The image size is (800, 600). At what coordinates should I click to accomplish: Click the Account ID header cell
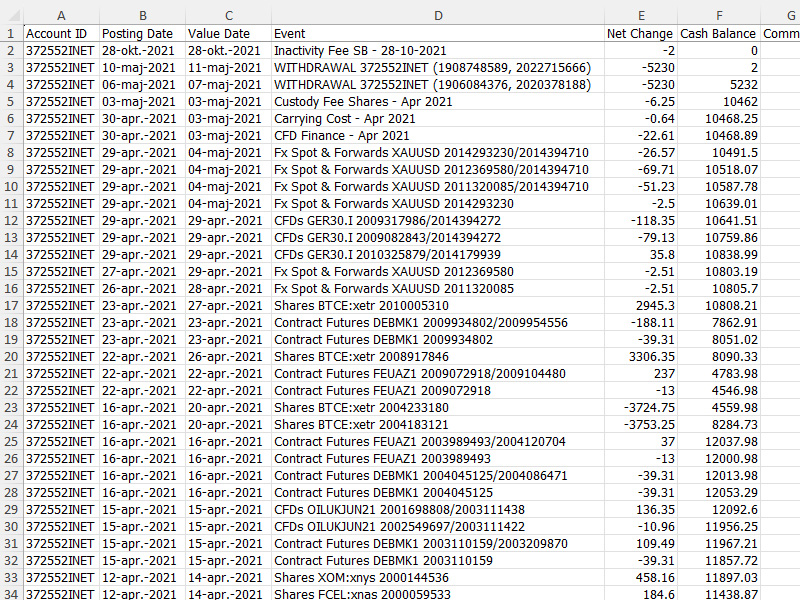[x=60, y=33]
